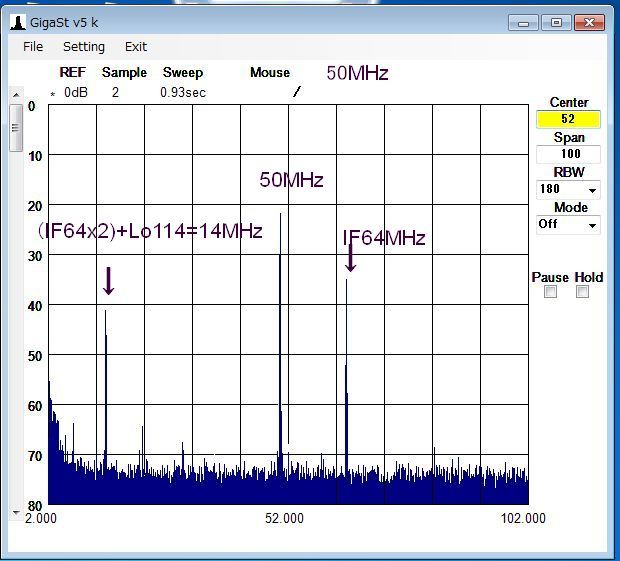Click the Span label

click(569, 137)
